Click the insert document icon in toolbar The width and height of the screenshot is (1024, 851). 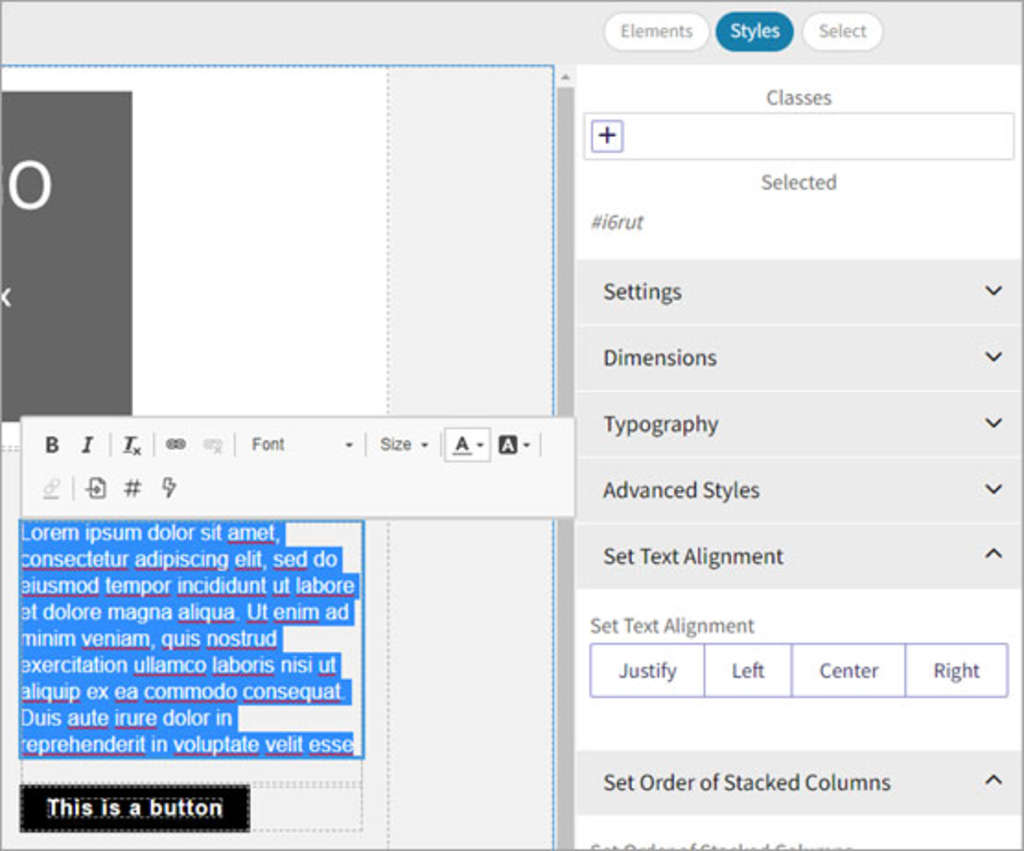coord(96,488)
